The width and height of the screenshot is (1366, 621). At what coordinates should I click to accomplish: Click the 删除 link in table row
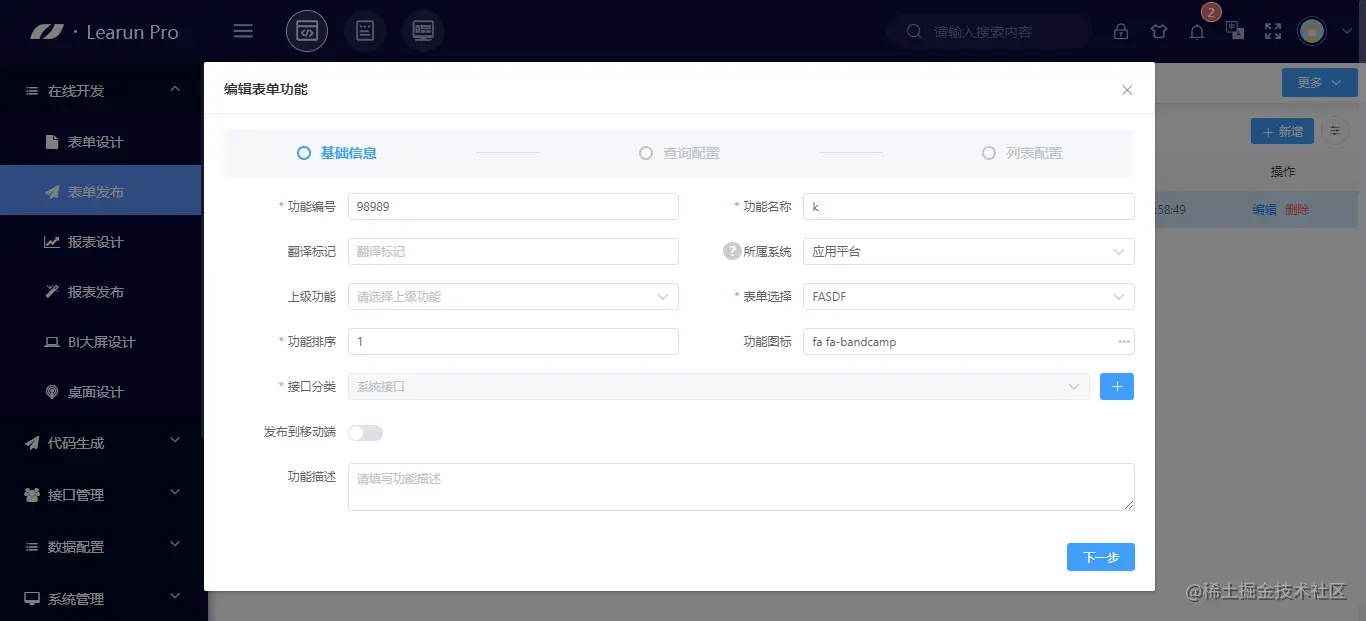pyautogui.click(x=1297, y=210)
